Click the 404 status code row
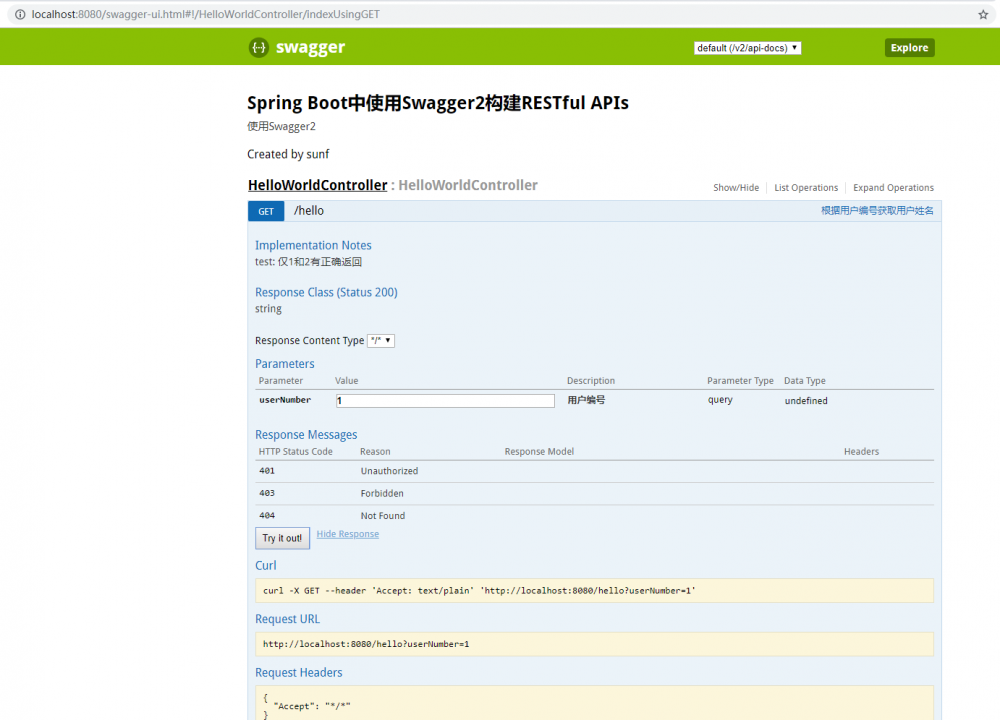 [594, 516]
